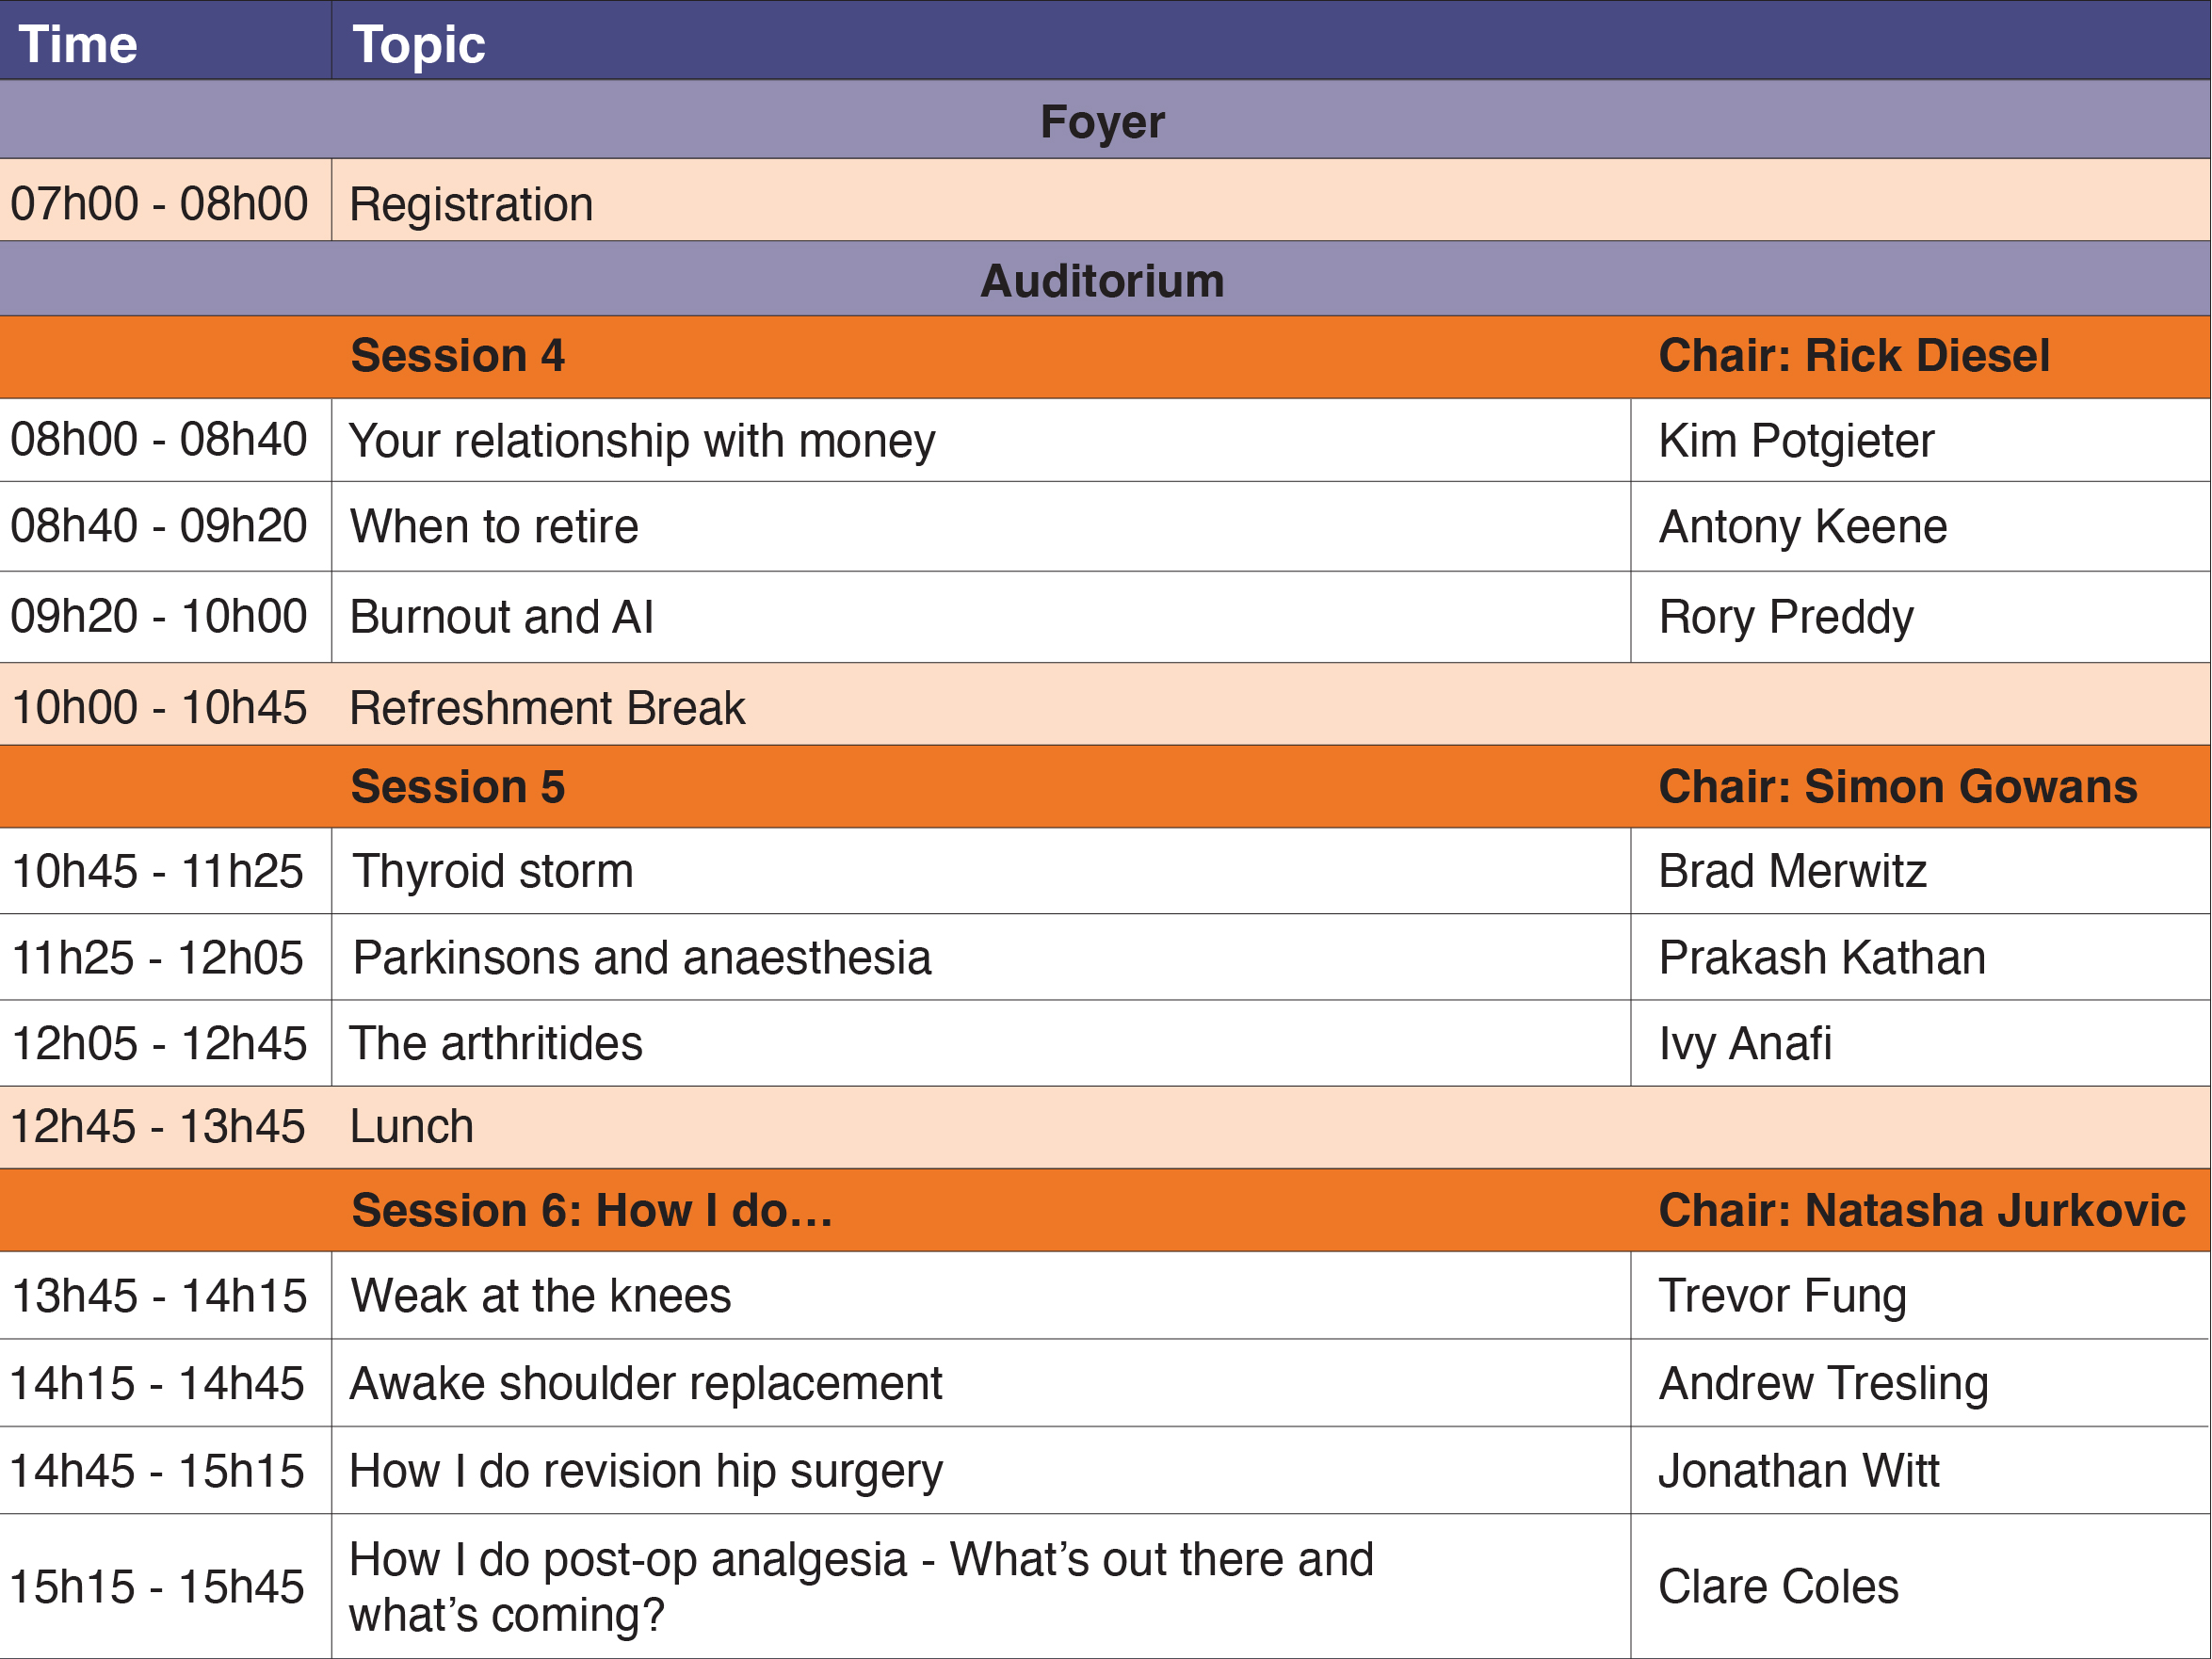Click the Refreshment Break row
Image resolution: width=2212 pixels, height=1659 pixels.
click(547, 708)
